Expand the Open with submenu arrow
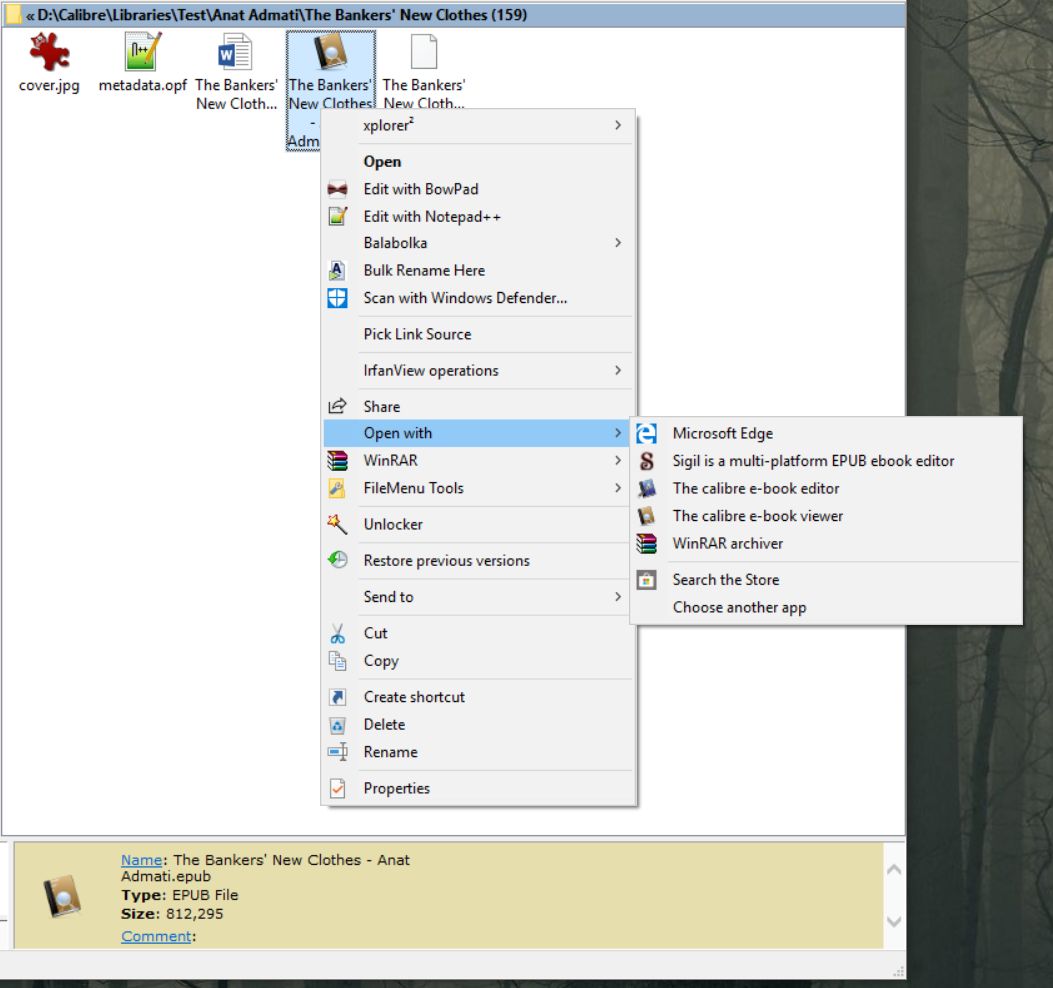 [x=618, y=433]
